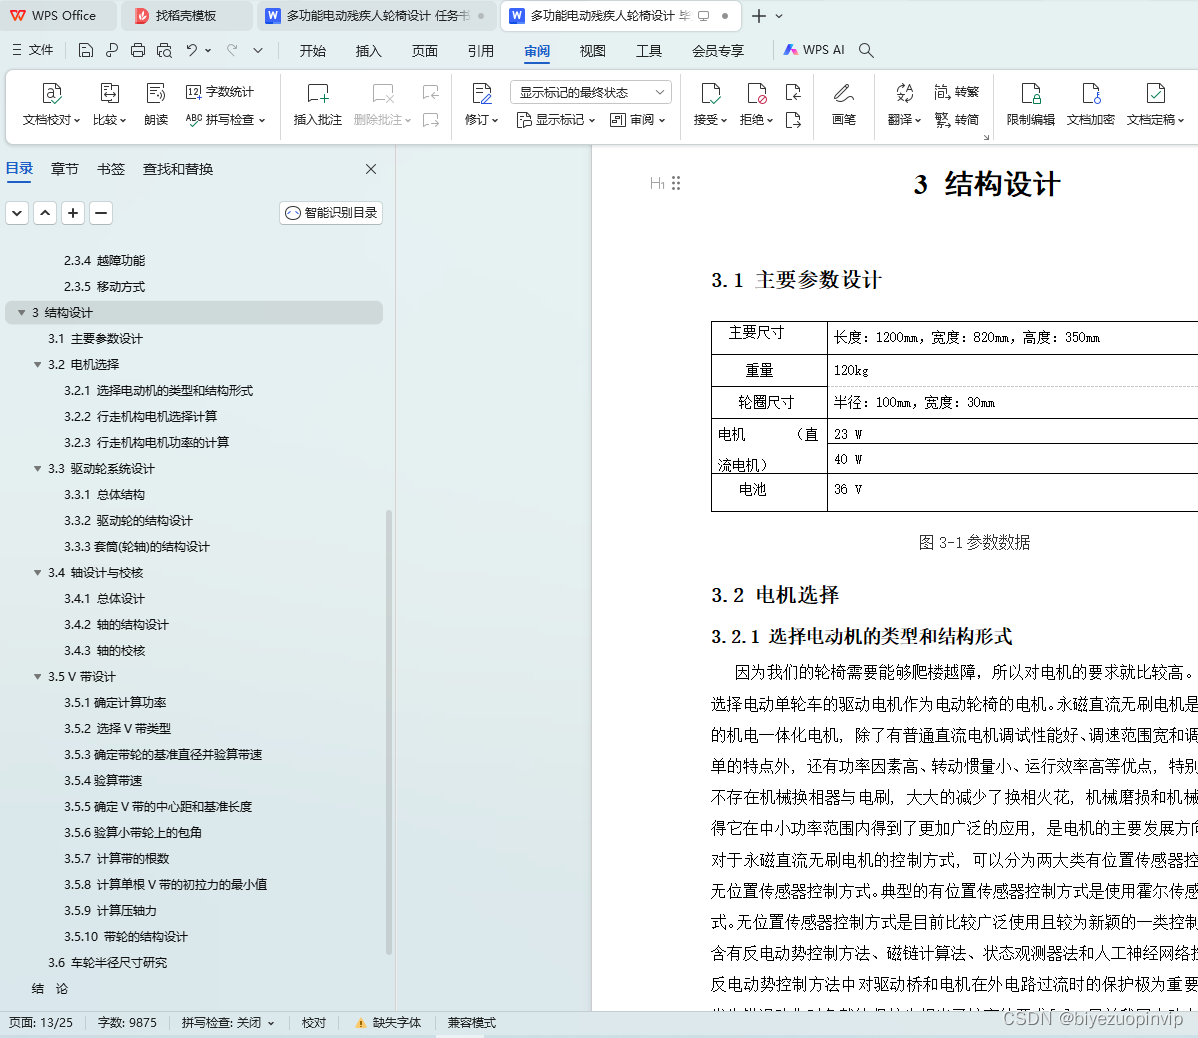Image resolution: width=1198 pixels, height=1038 pixels.
Task: Select 3.6 车轮半径尺寸研究 in outline
Action: click(108, 962)
